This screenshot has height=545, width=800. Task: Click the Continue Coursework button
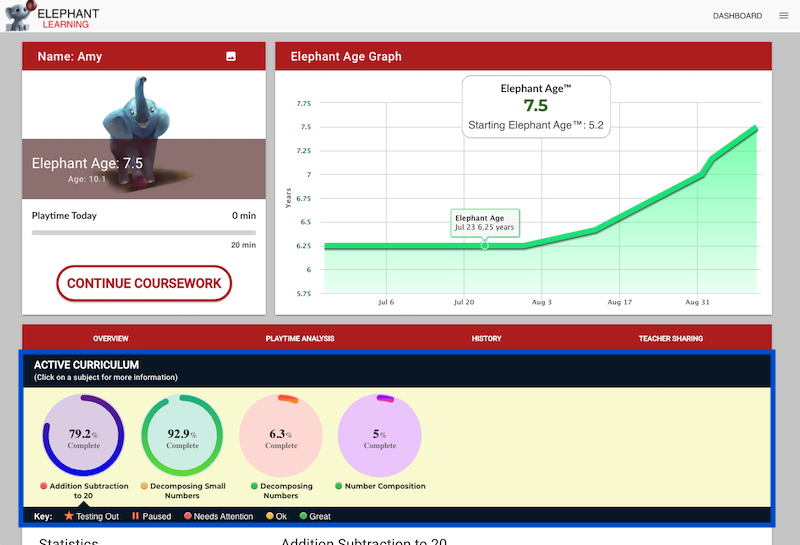tap(144, 283)
